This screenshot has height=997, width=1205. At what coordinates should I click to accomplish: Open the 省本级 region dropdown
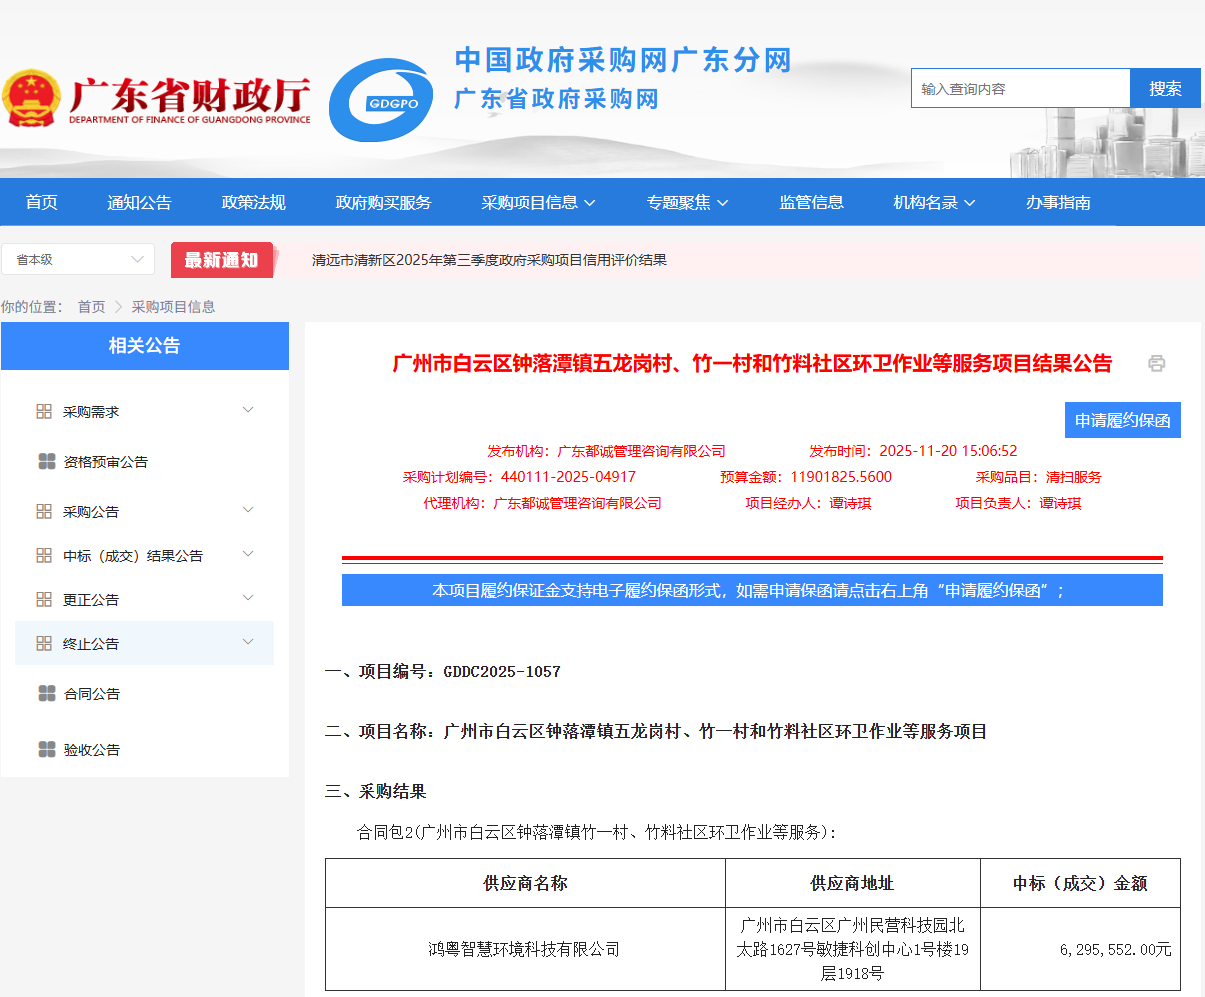coord(78,259)
